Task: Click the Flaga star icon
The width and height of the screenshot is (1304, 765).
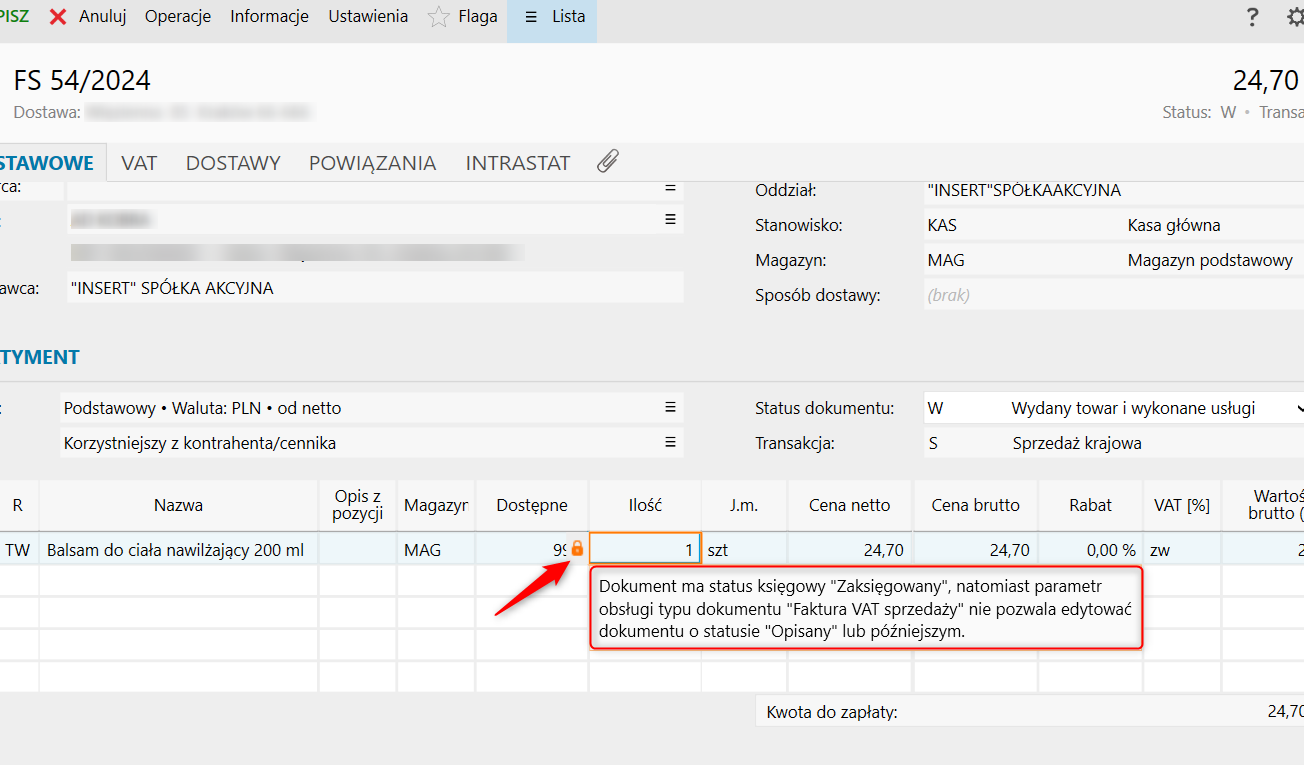Action: point(438,17)
